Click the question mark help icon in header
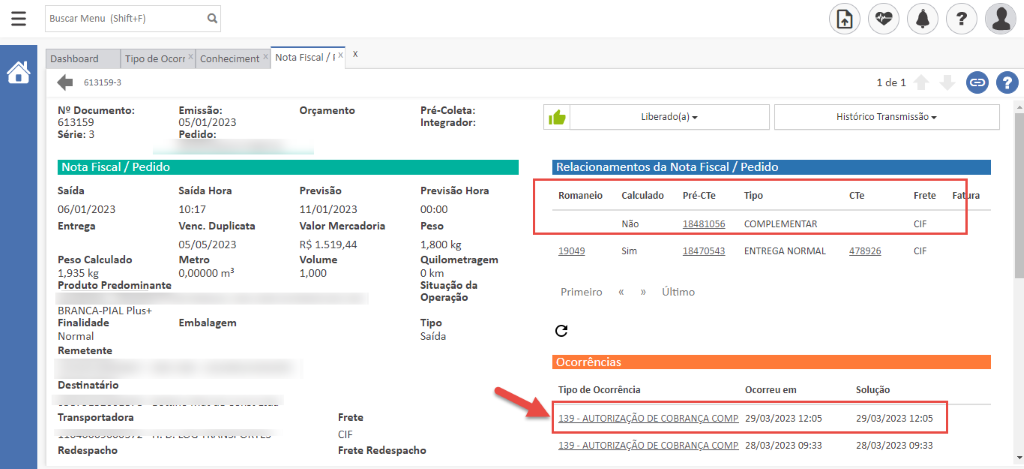This screenshot has height=469, width=1024. pyautogui.click(x=961, y=18)
